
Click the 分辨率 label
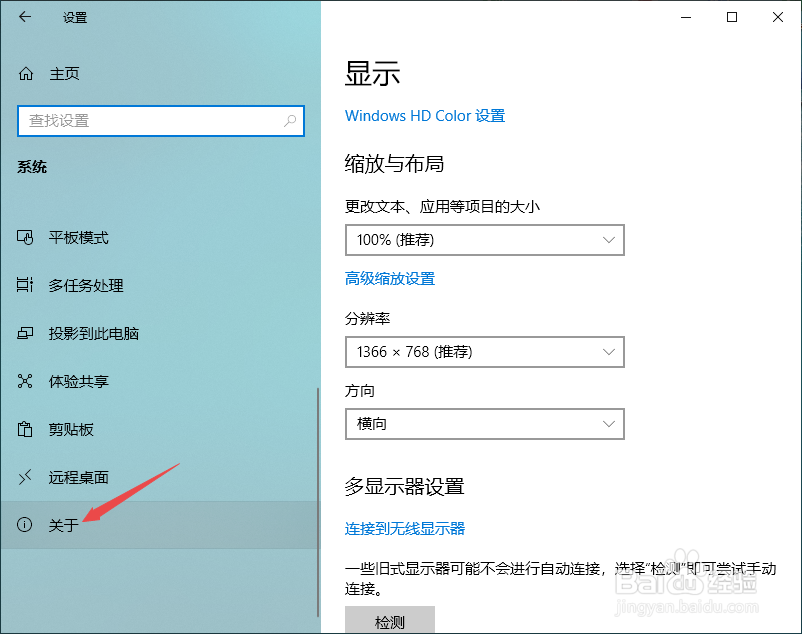click(x=367, y=319)
